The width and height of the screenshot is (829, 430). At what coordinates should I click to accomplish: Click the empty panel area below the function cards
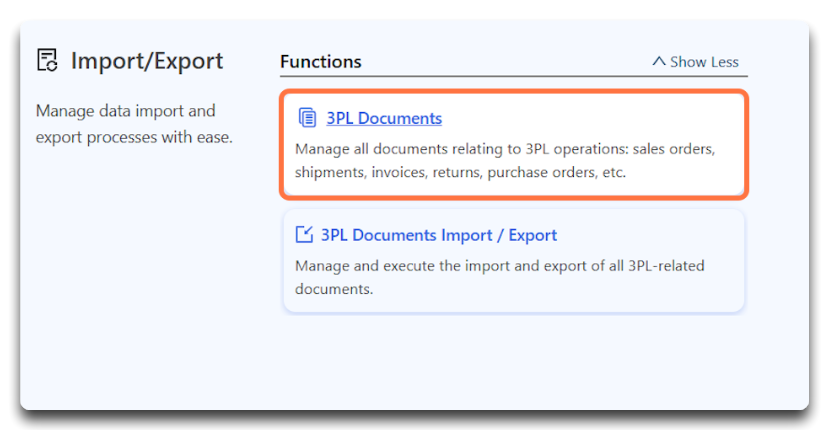tap(513, 360)
